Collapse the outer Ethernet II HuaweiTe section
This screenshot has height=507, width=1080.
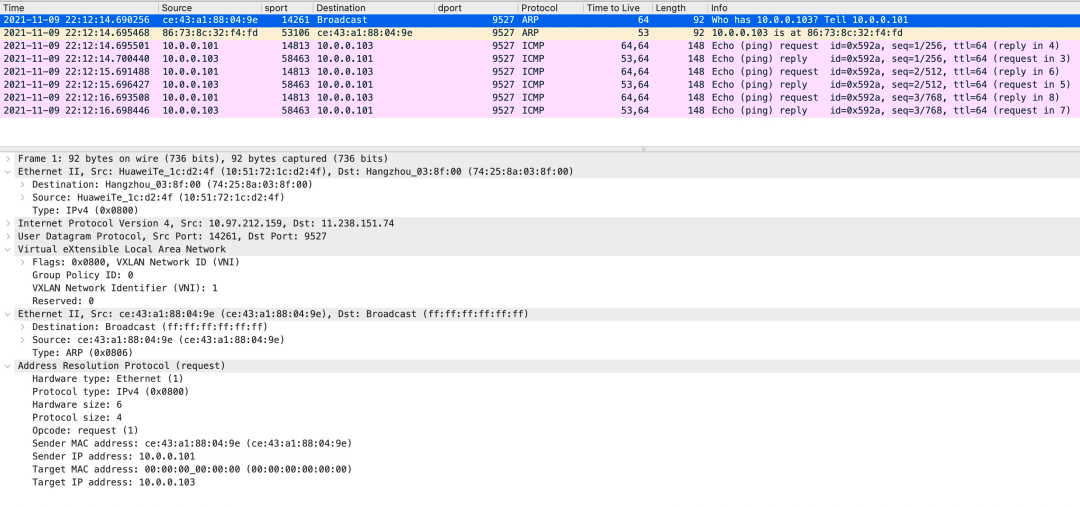click(x=8, y=172)
